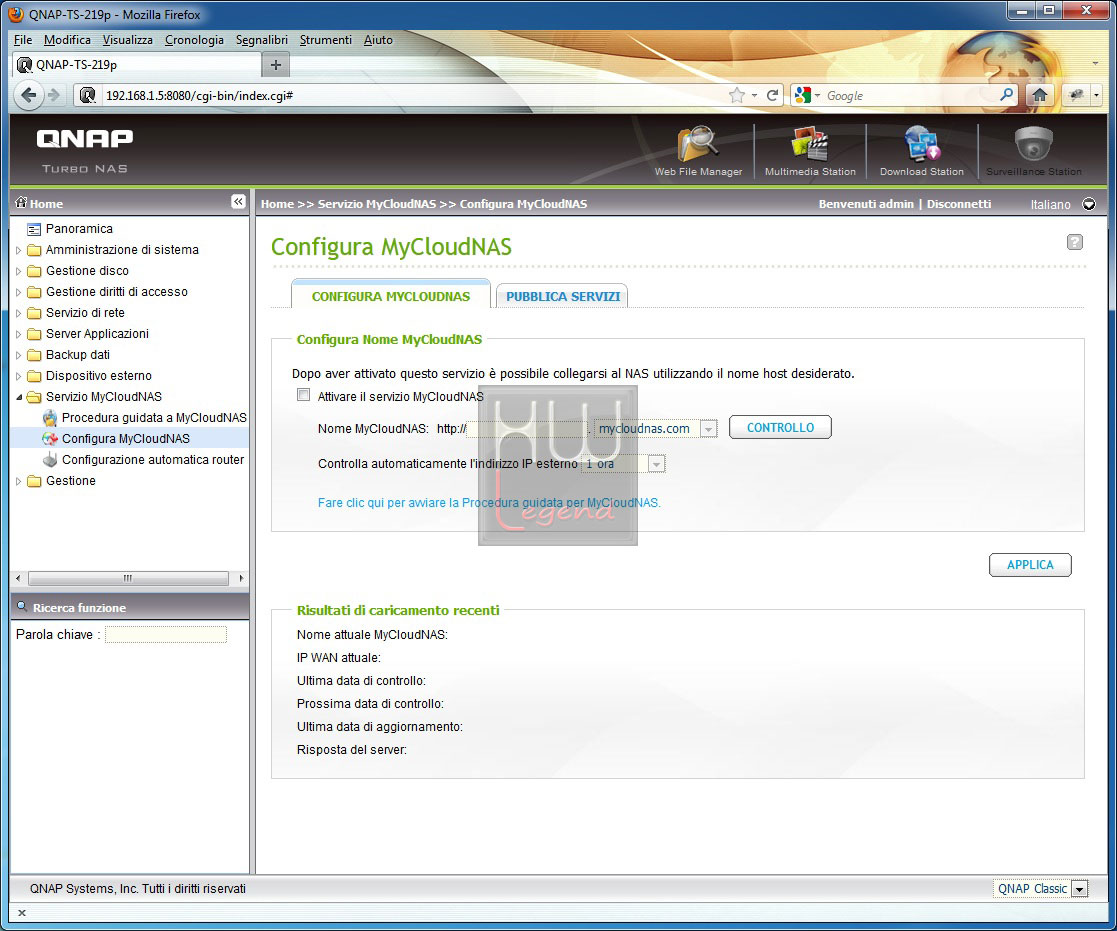Open the Segnalibri menu
Image resolution: width=1117 pixels, height=931 pixels.
tap(262, 40)
